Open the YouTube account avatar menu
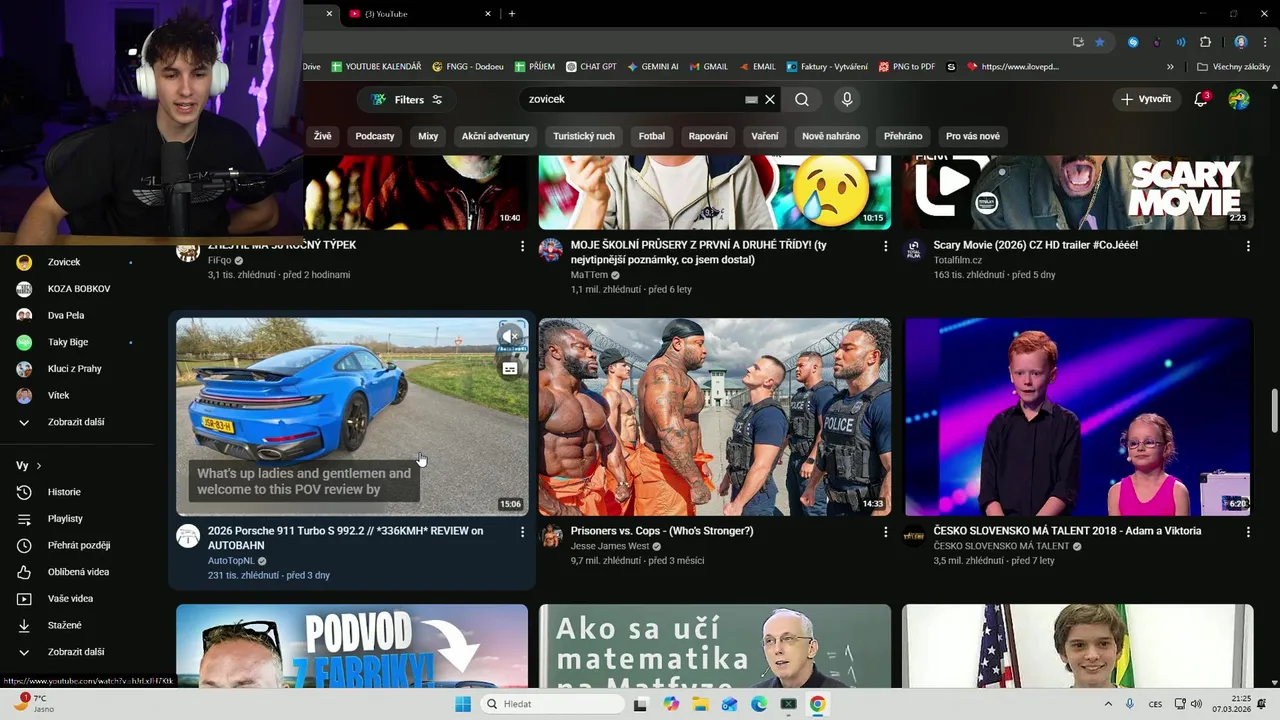Screen dimensions: 1280x720 [x=1239, y=100]
